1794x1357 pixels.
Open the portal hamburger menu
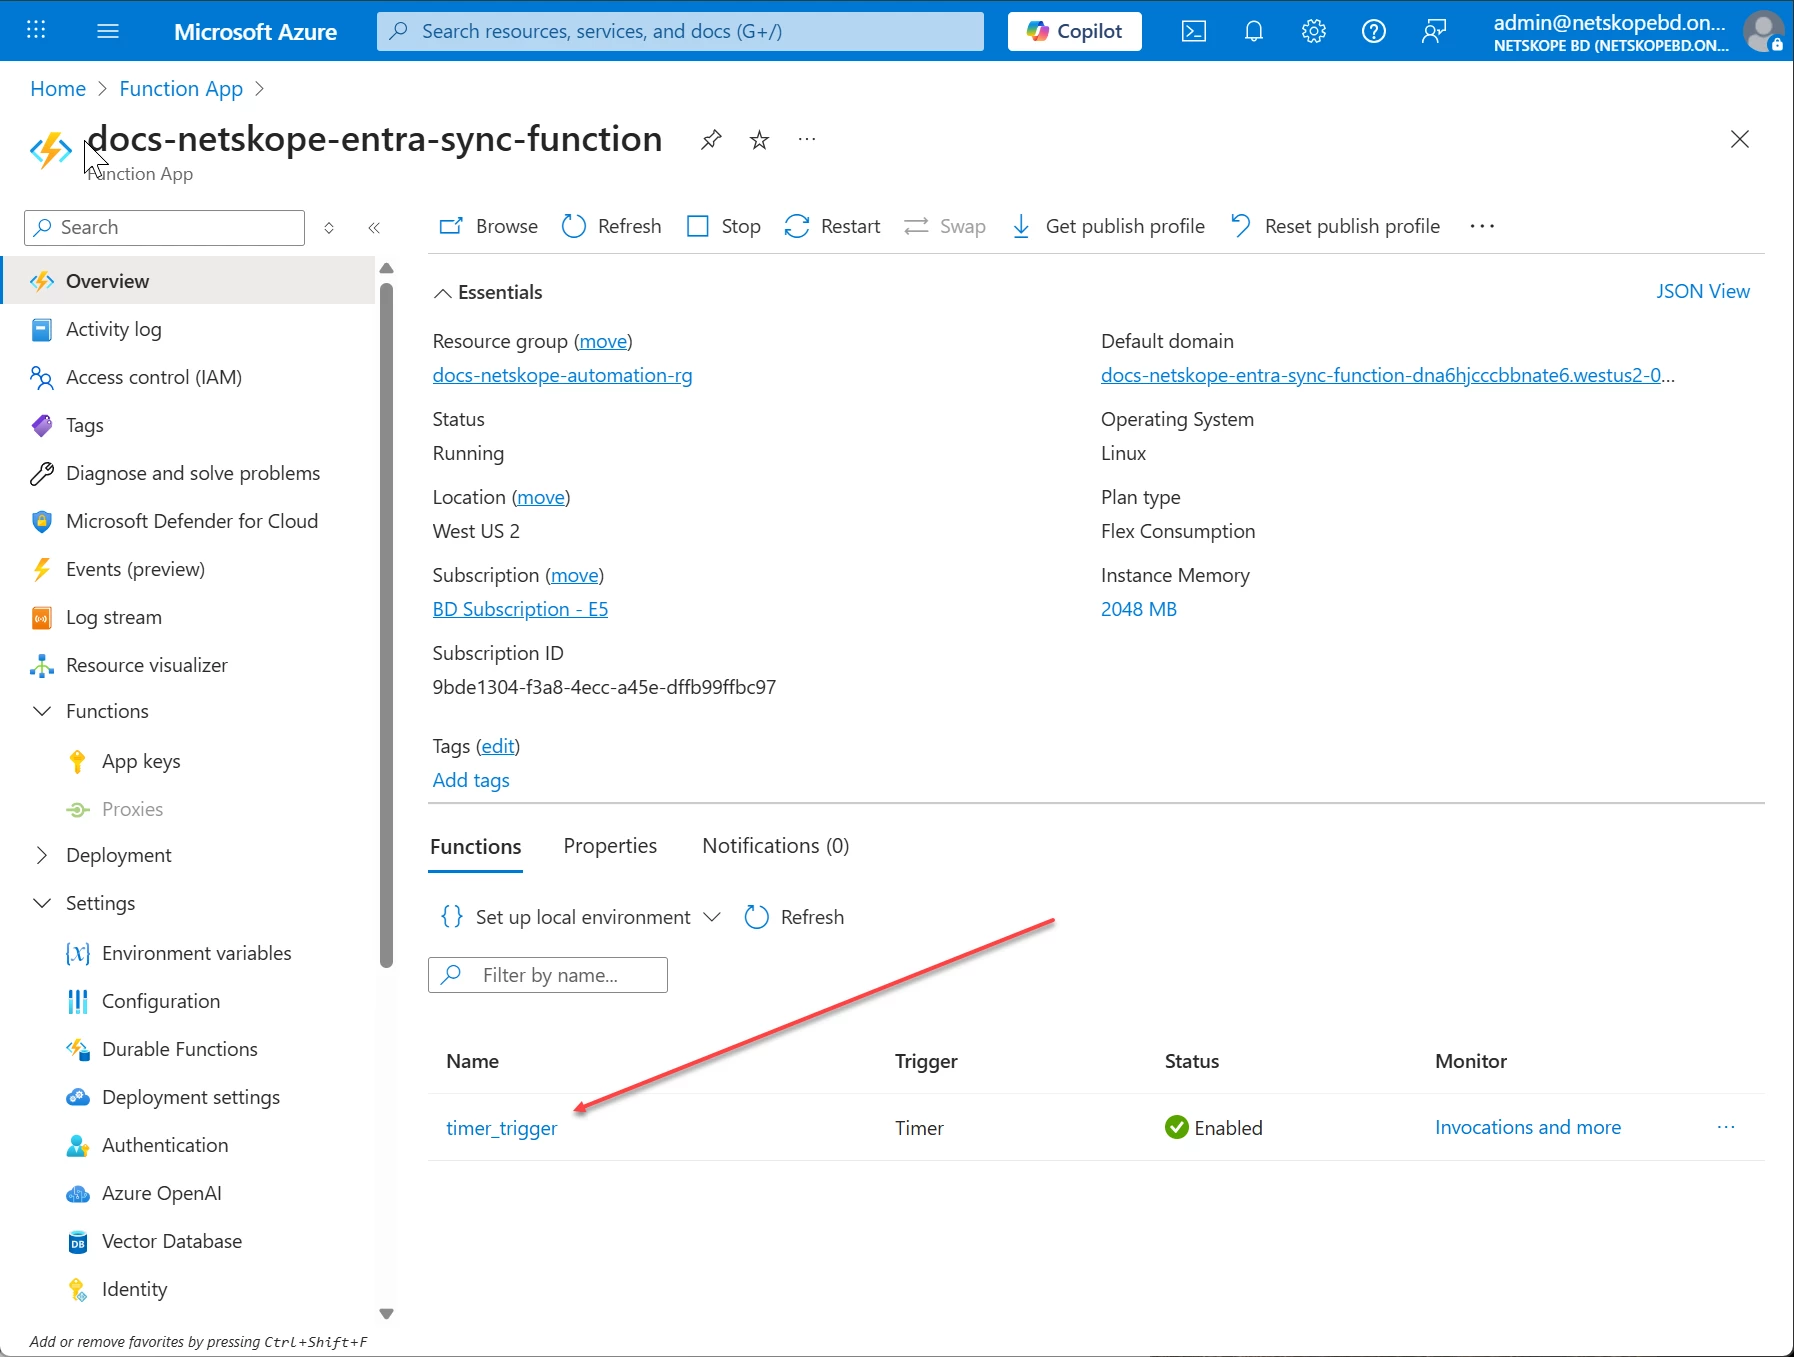[108, 31]
